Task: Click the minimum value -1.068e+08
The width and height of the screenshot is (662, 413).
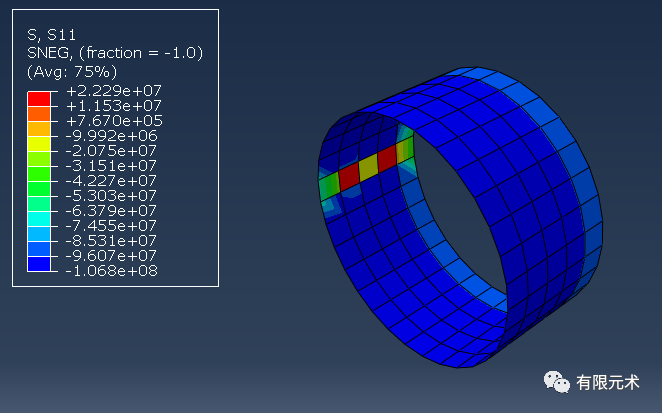Action: 111,271
